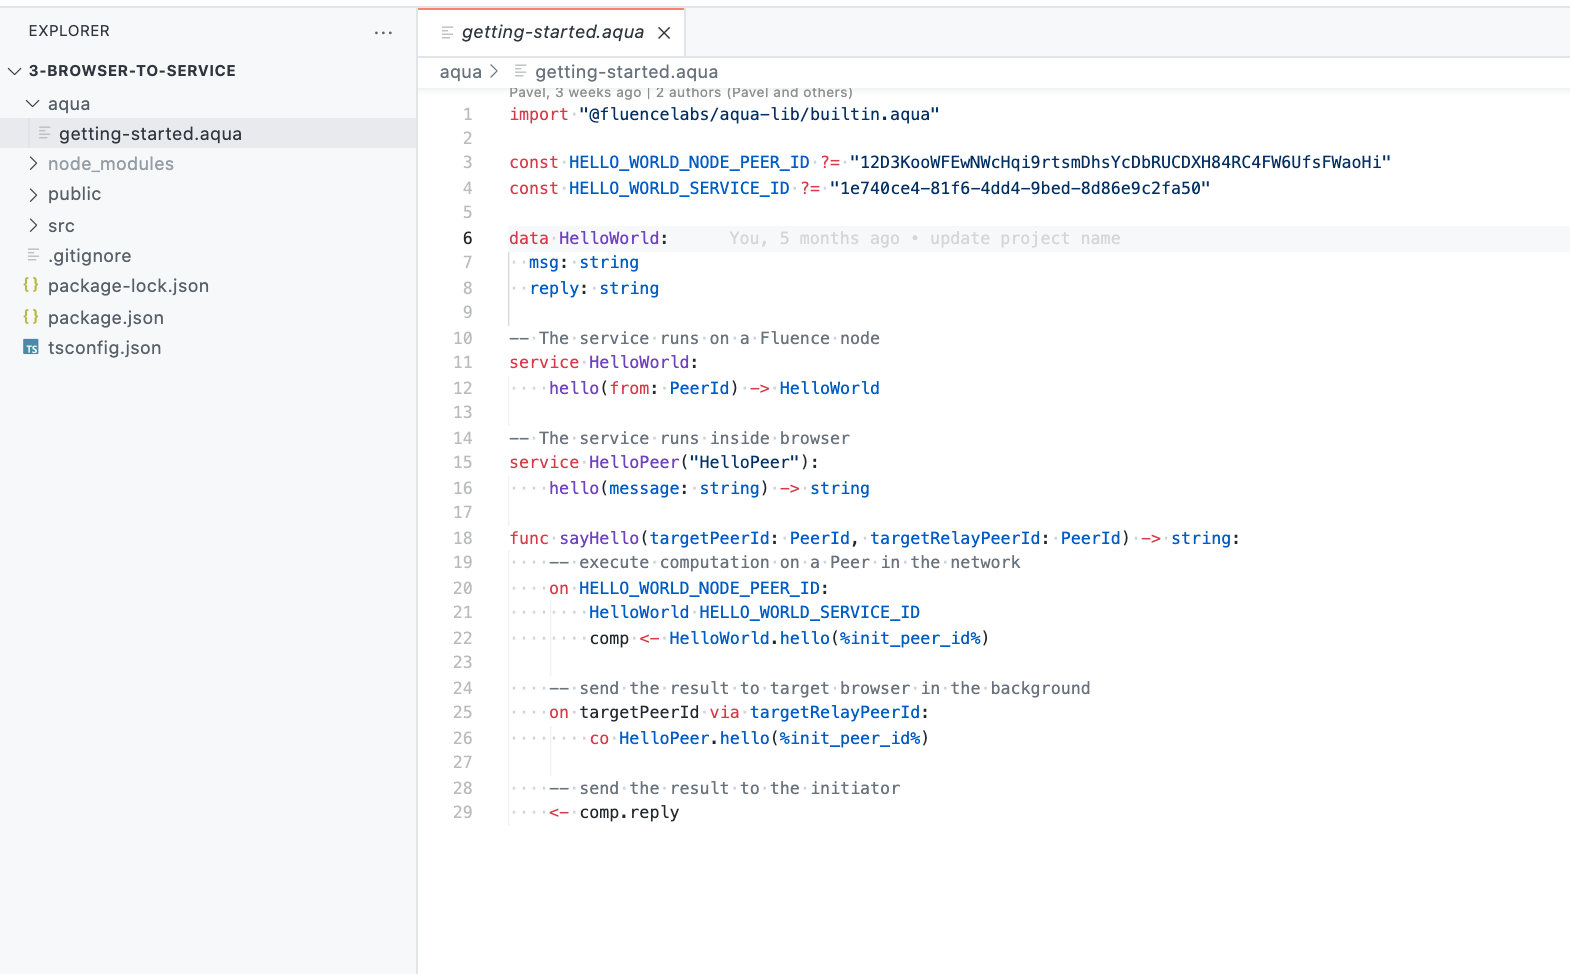The image size is (1570, 974).
Task: Click the breadcrumb chevron separator after aqua
Action: pyautogui.click(x=494, y=71)
